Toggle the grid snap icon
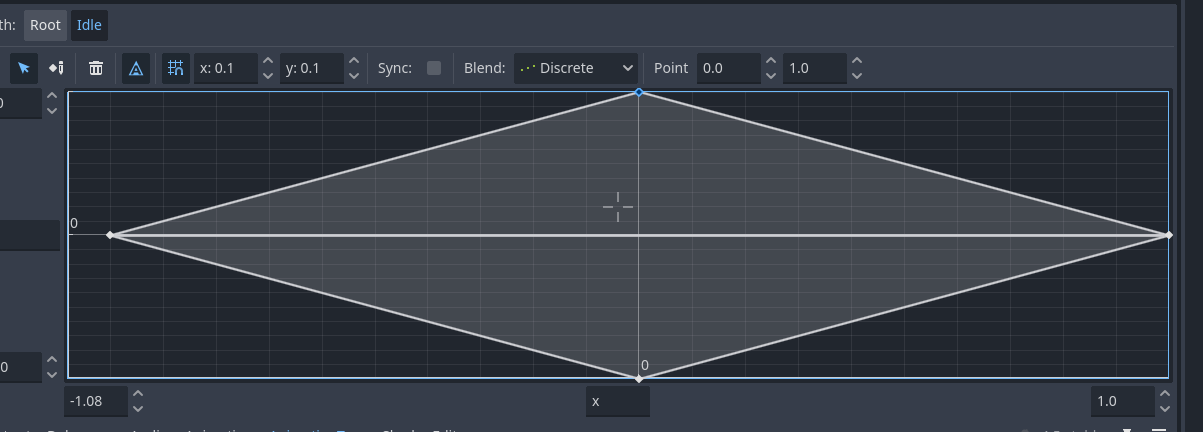 tap(176, 68)
